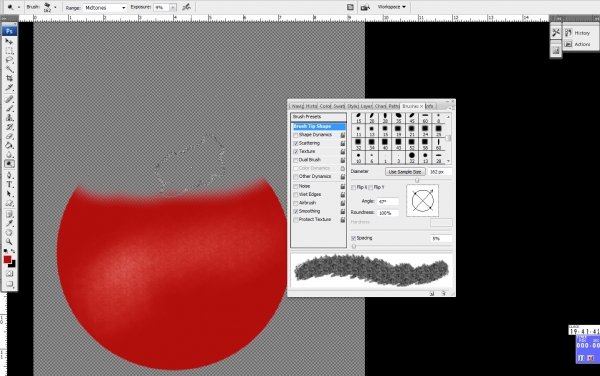
Task: Switch to the Styles tab
Action: tap(352, 106)
